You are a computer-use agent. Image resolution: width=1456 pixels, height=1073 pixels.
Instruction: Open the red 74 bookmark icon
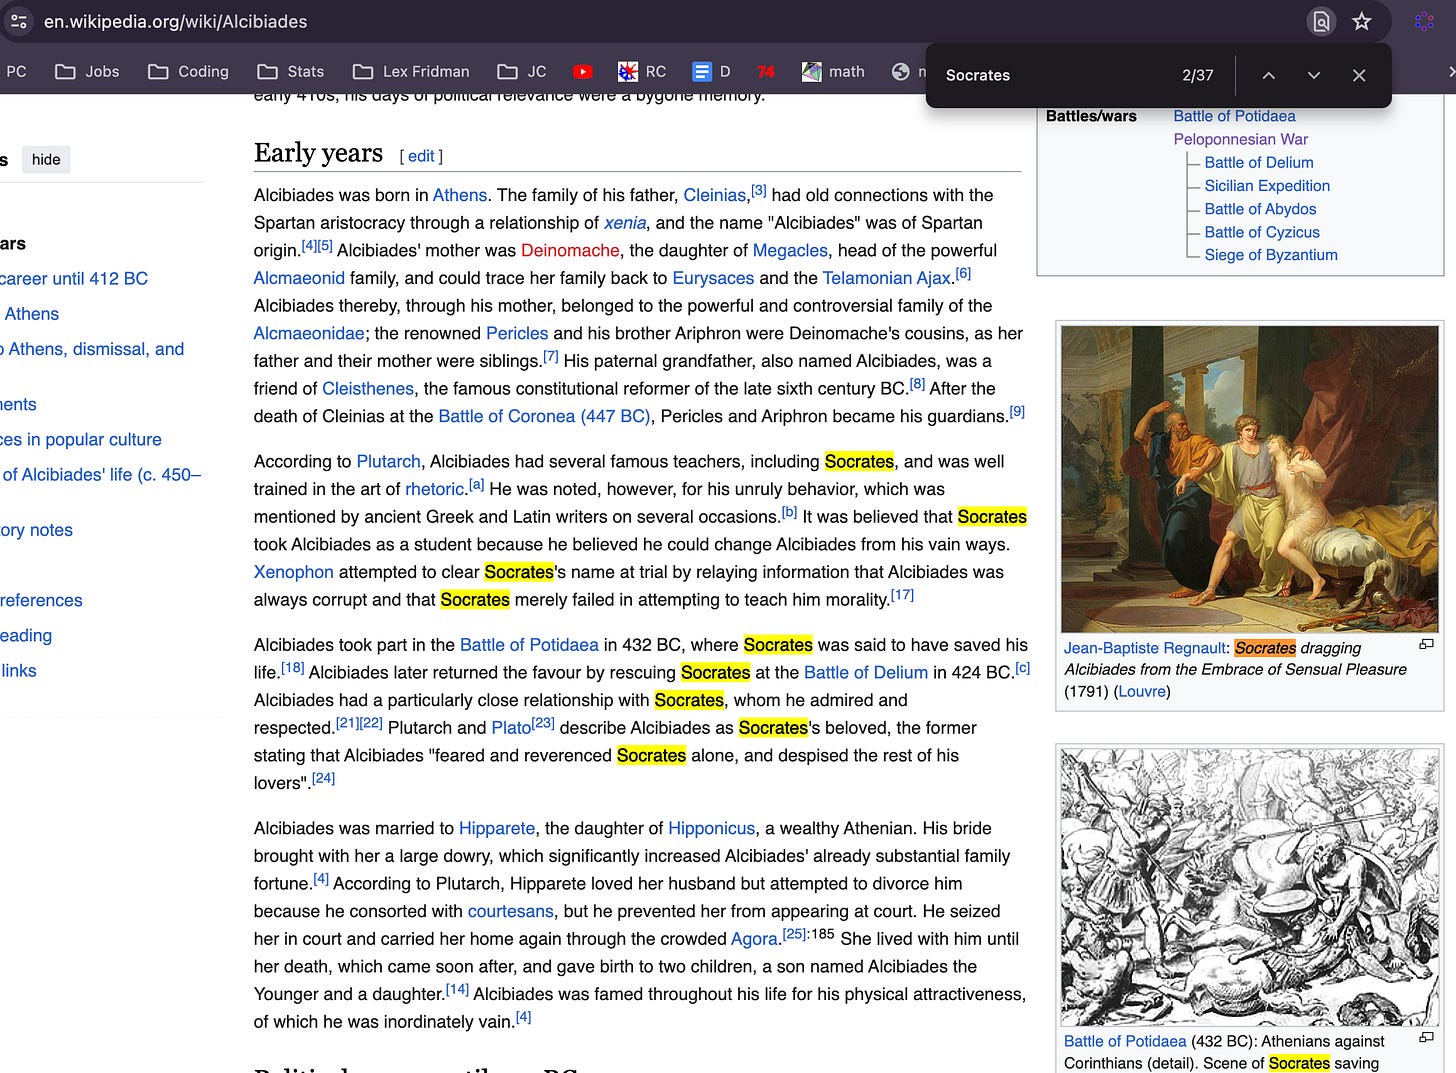point(766,71)
